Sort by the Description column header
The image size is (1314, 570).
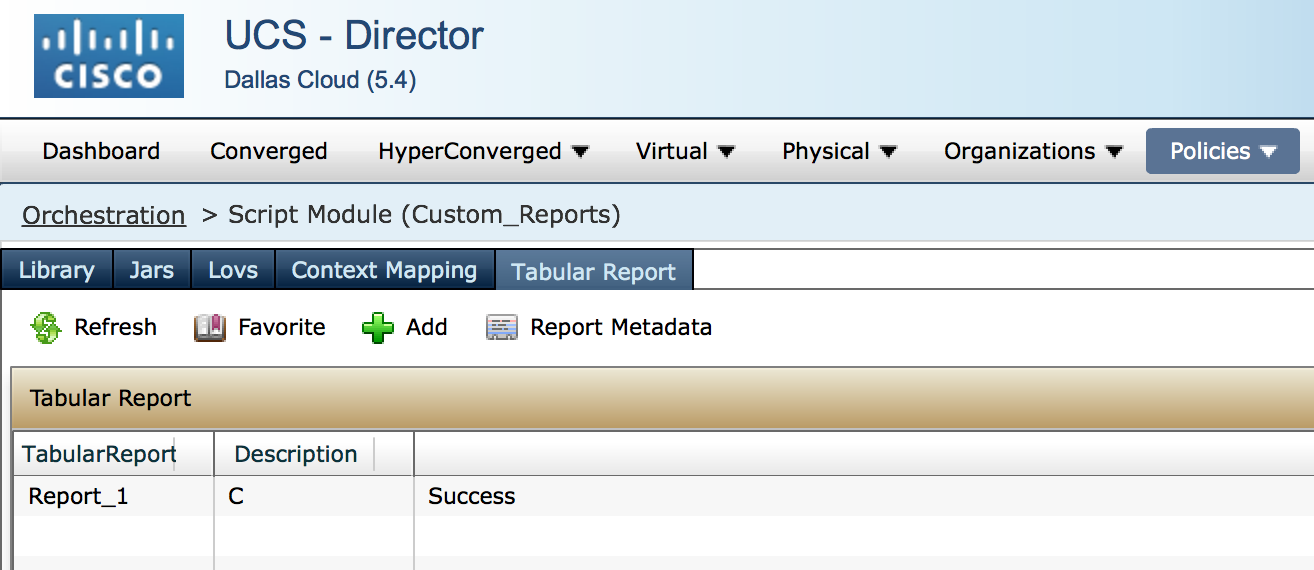click(x=296, y=454)
